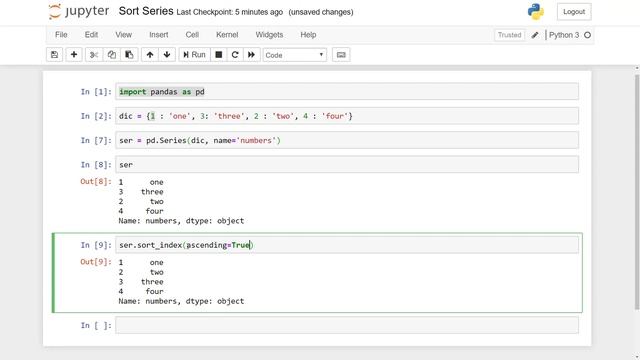This screenshot has height=360, width=640.
Task: Copy selected cells icon
Action: [111, 55]
